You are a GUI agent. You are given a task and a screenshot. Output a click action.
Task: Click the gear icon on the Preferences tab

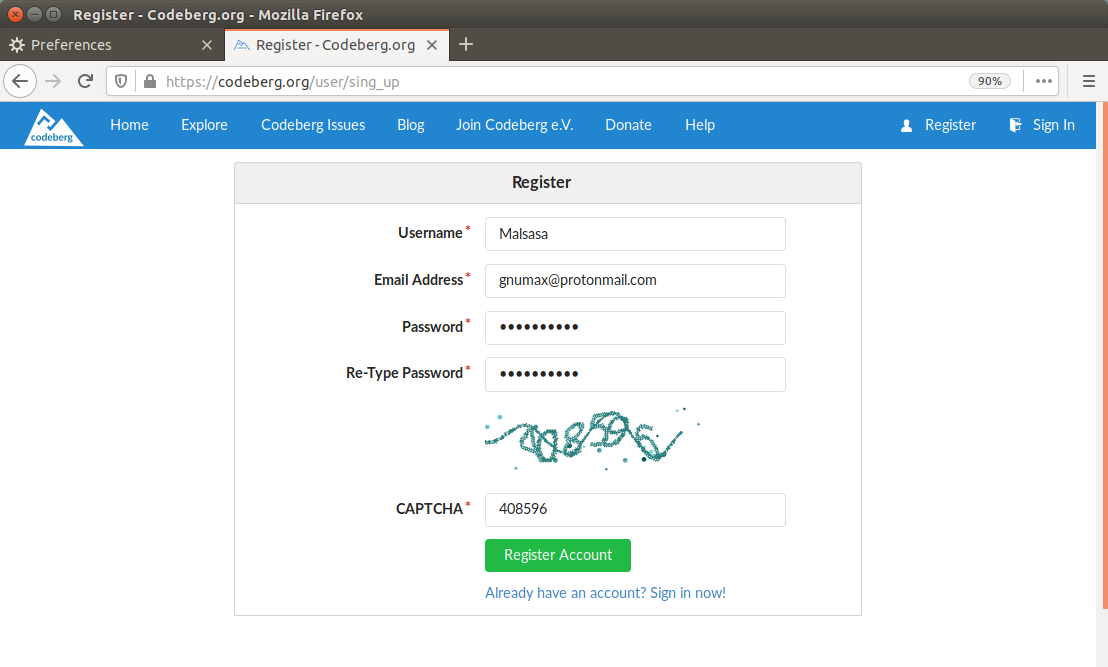pyautogui.click(x=16, y=45)
